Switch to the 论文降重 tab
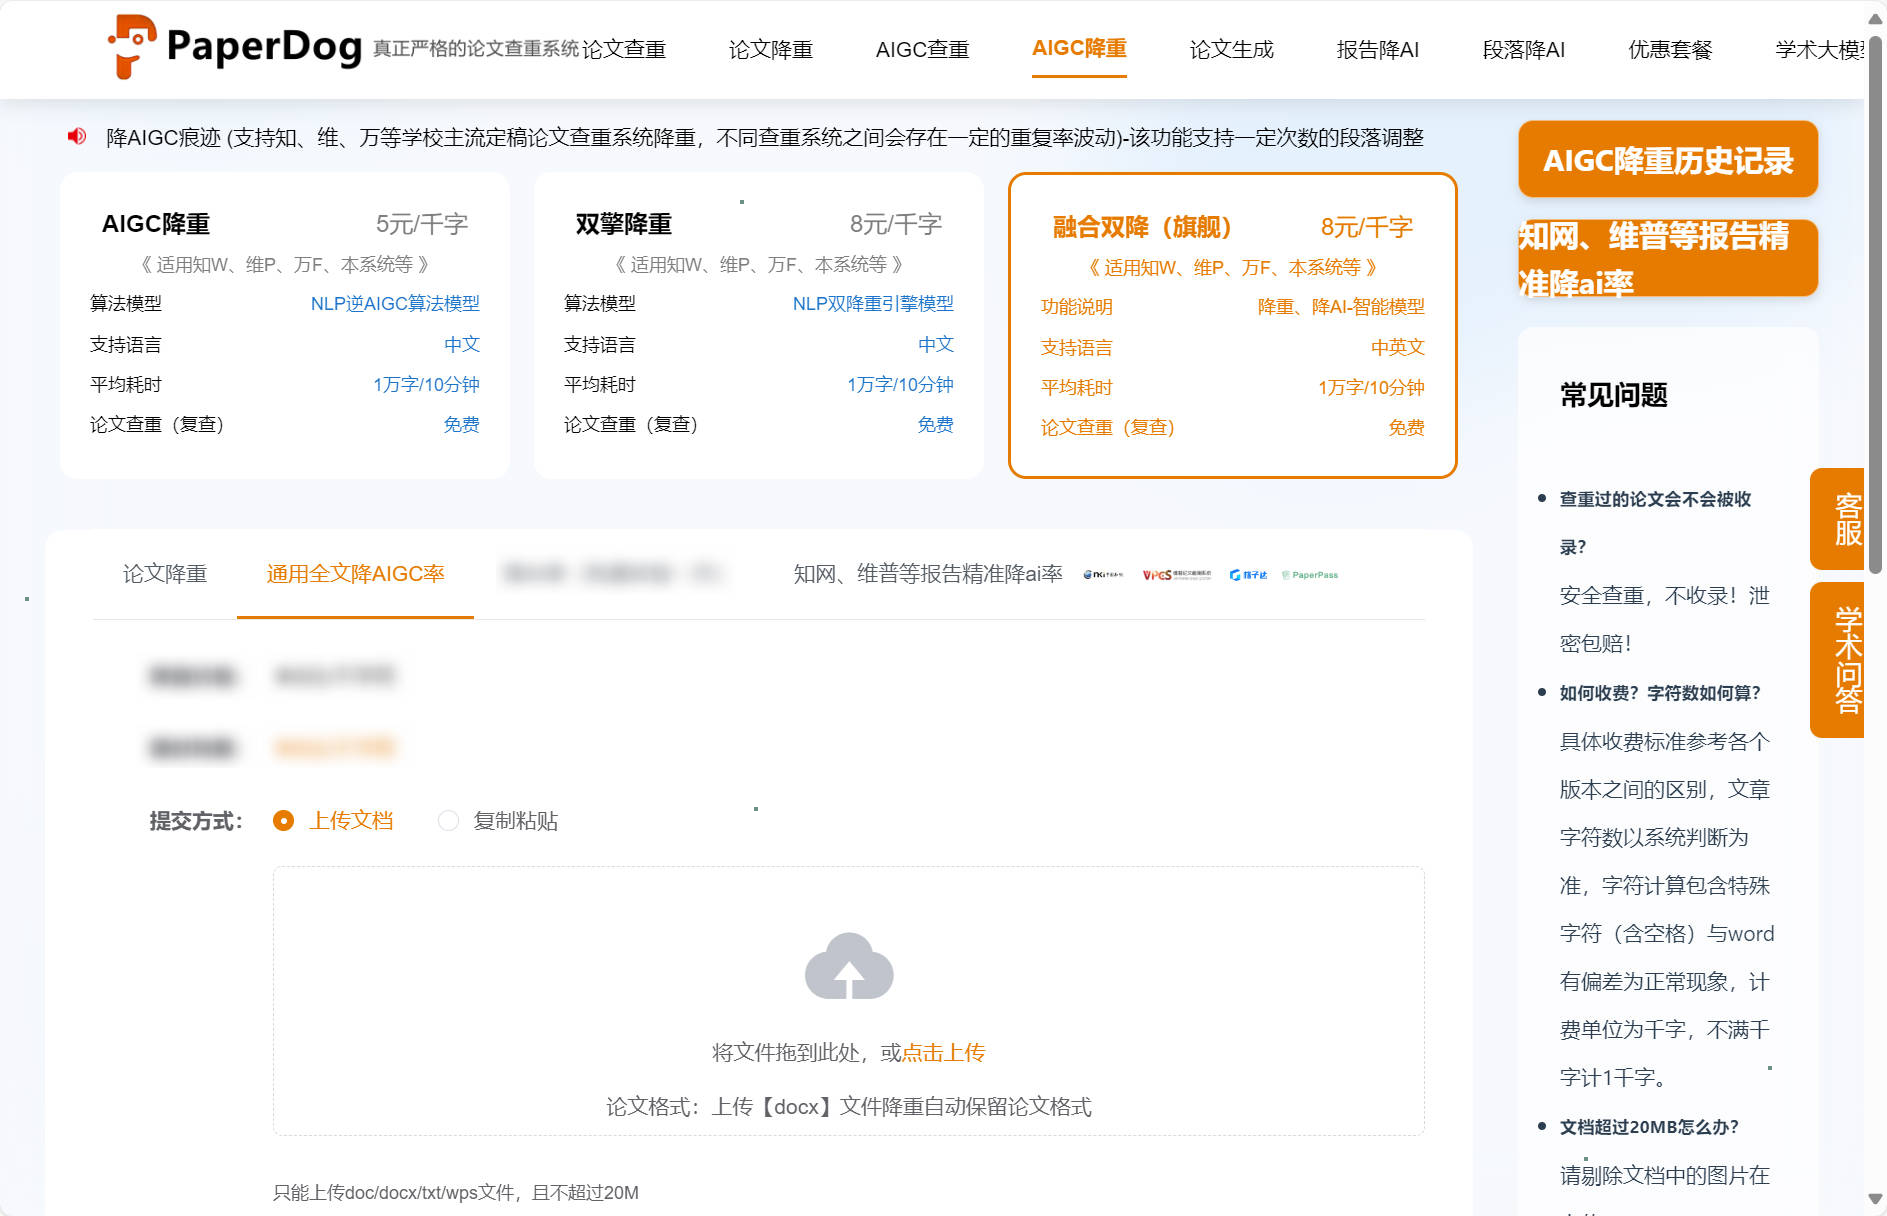The height and width of the screenshot is (1216, 1887). tap(165, 574)
